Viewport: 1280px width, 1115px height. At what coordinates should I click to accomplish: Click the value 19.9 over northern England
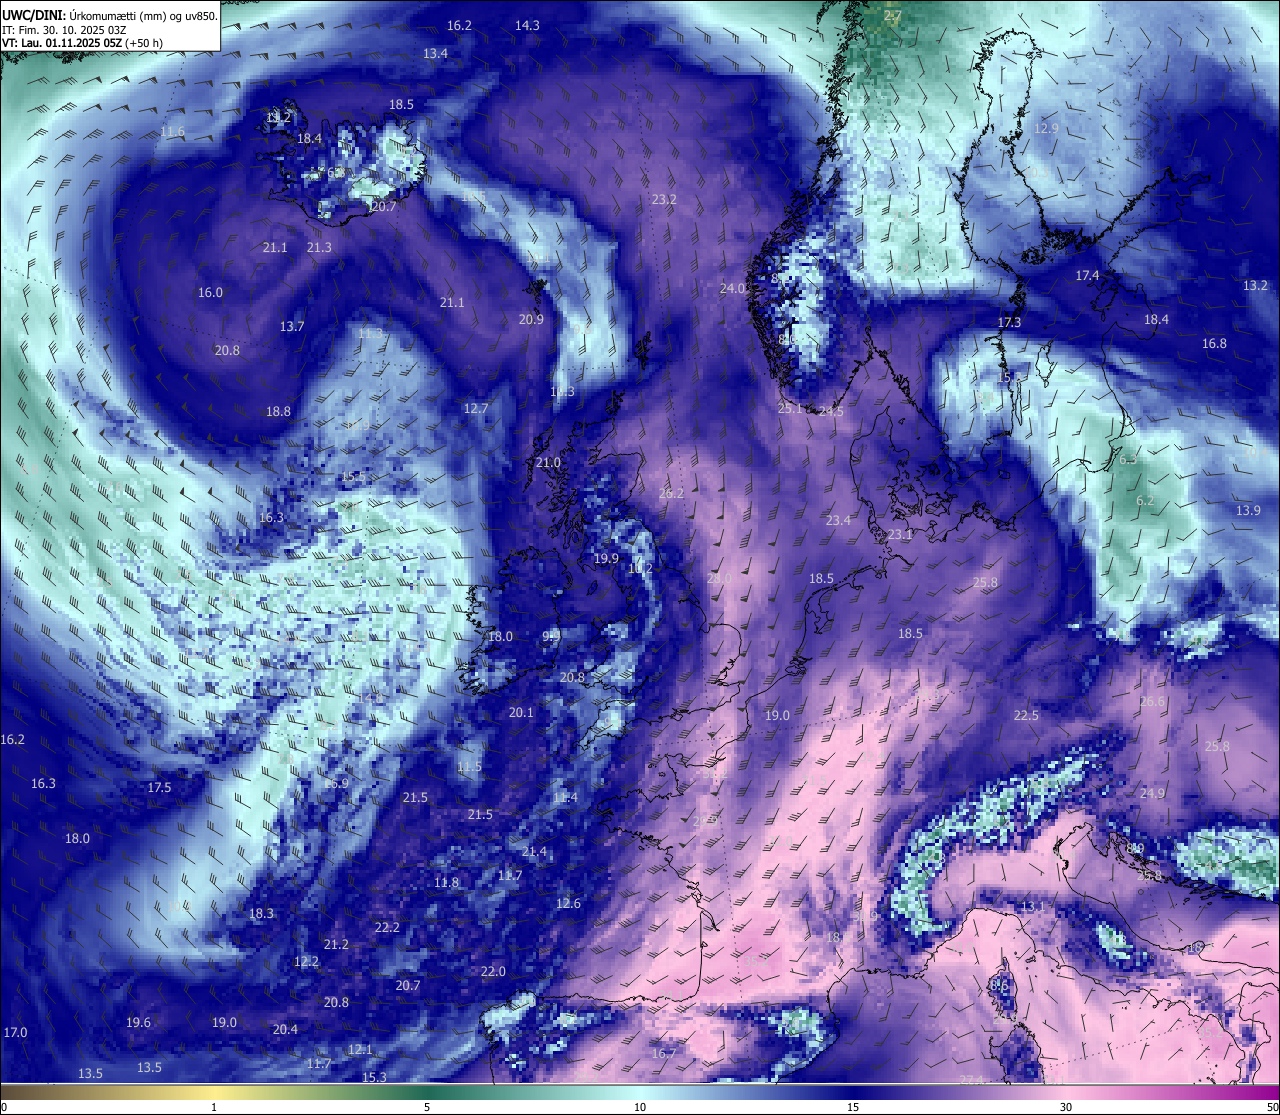606,558
